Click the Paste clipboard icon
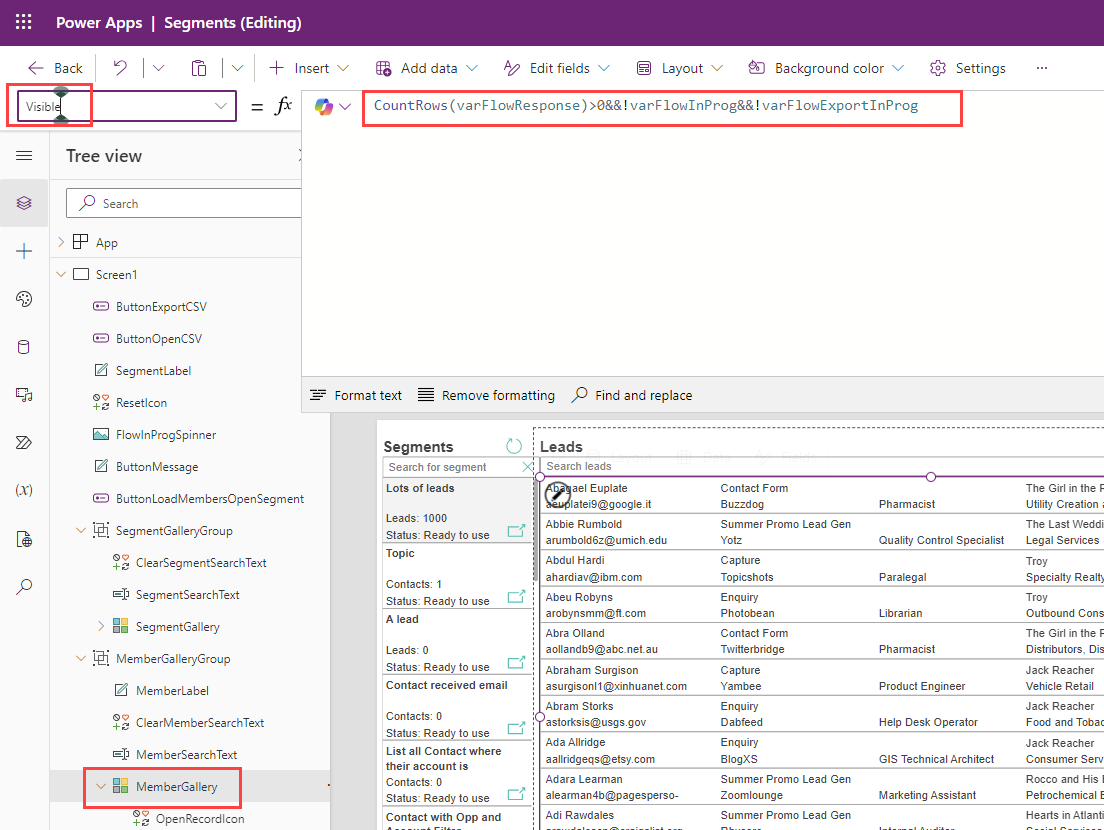The width and height of the screenshot is (1104, 830). (199, 68)
